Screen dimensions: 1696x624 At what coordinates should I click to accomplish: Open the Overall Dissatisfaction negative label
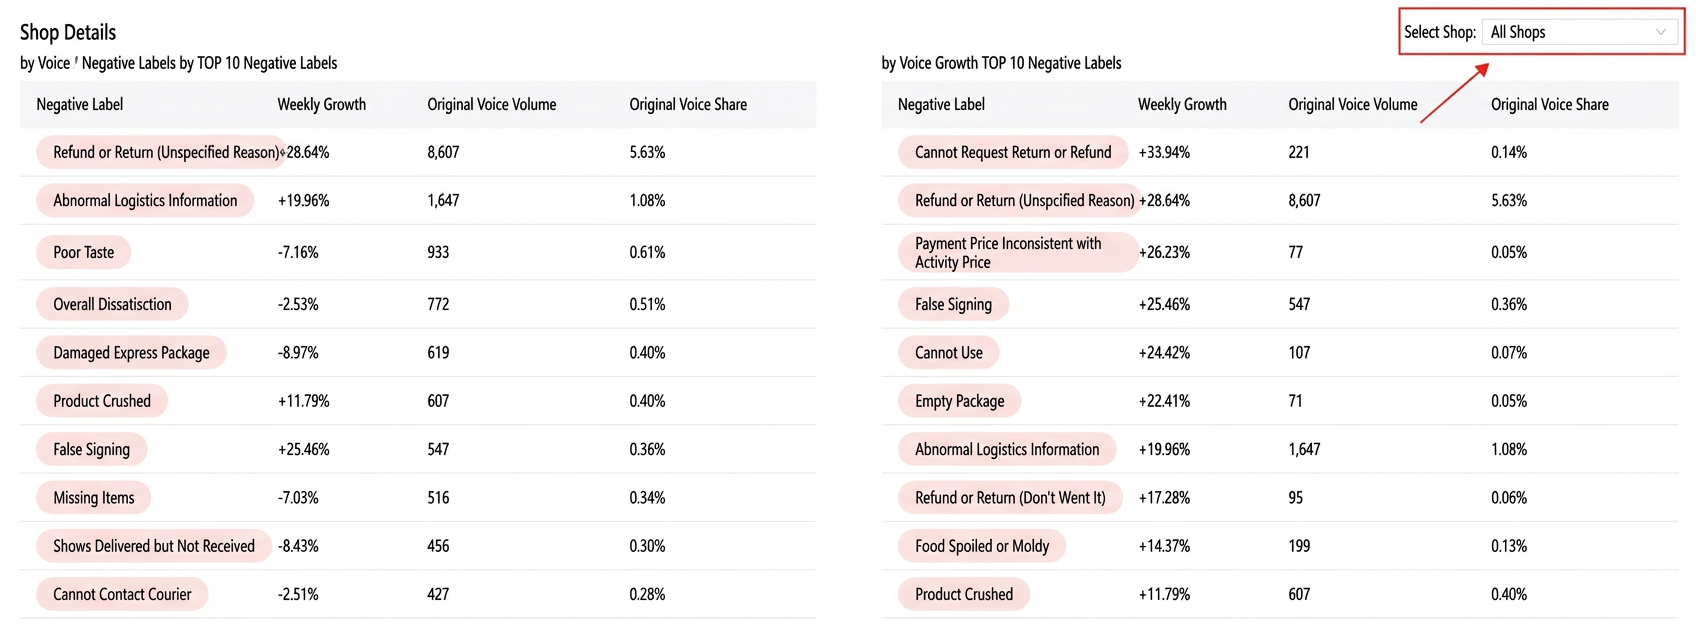tap(112, 304)
